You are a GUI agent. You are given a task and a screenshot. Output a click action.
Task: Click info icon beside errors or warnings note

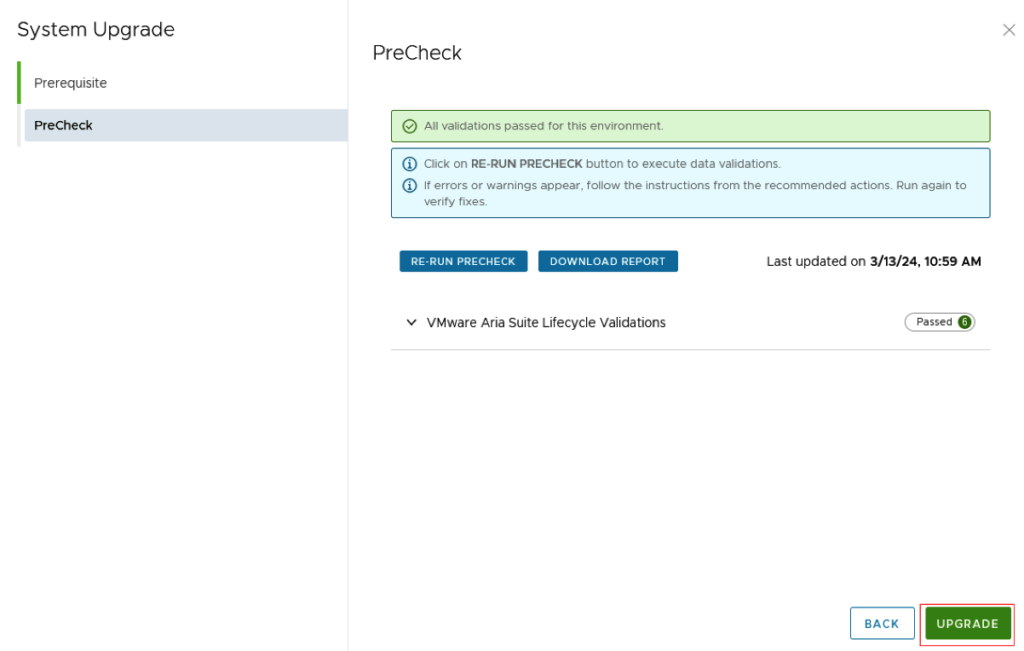click(x=408, y=185)
